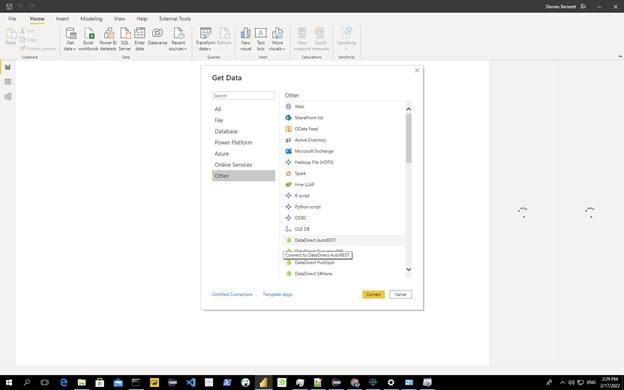Open the Certified Connectors link

coord(232,294)
